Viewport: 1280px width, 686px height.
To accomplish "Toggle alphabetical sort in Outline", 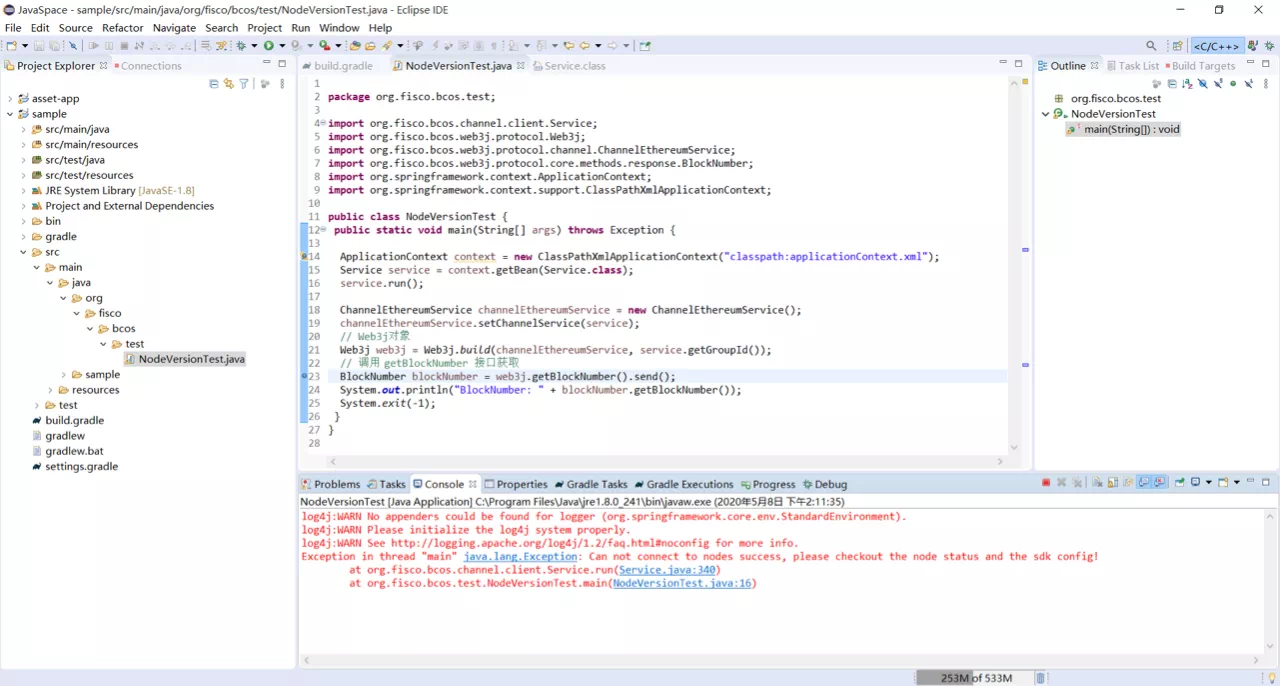I will coord(1187,84).
